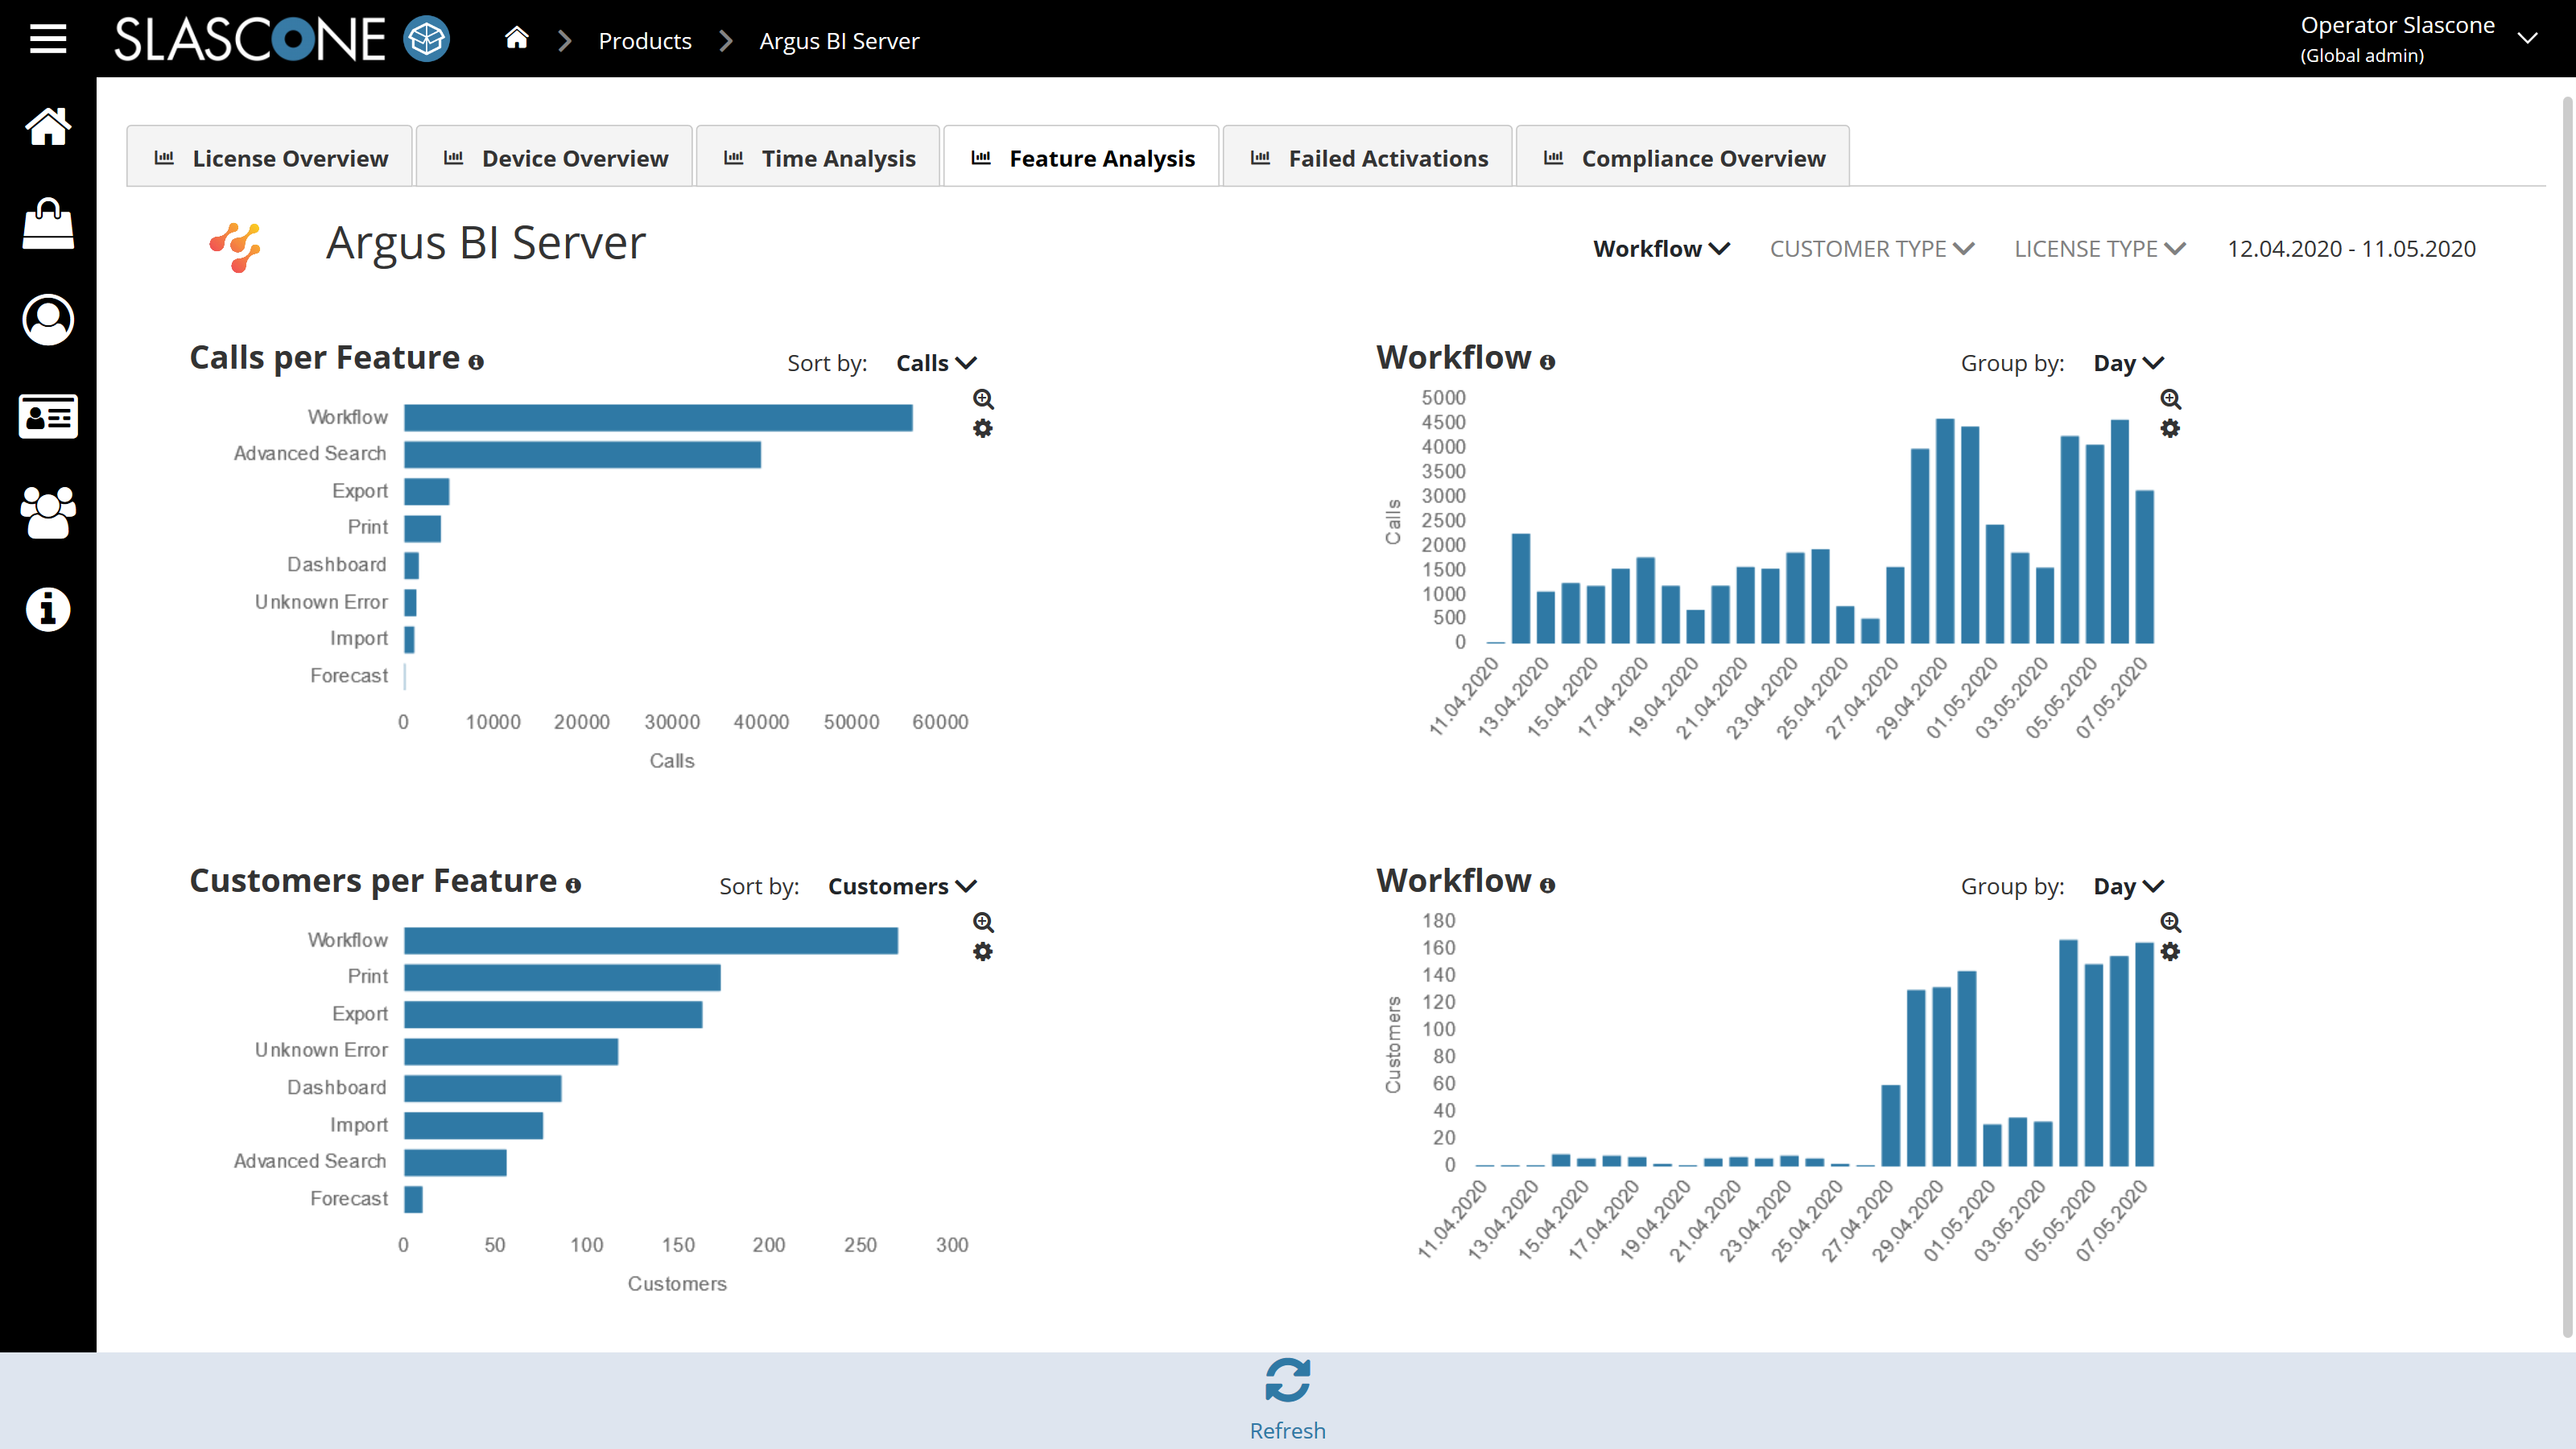Screen dimensions: 2576x1449
Task: Open the user profile sidebar icon
Action: (x=47, y=320)
